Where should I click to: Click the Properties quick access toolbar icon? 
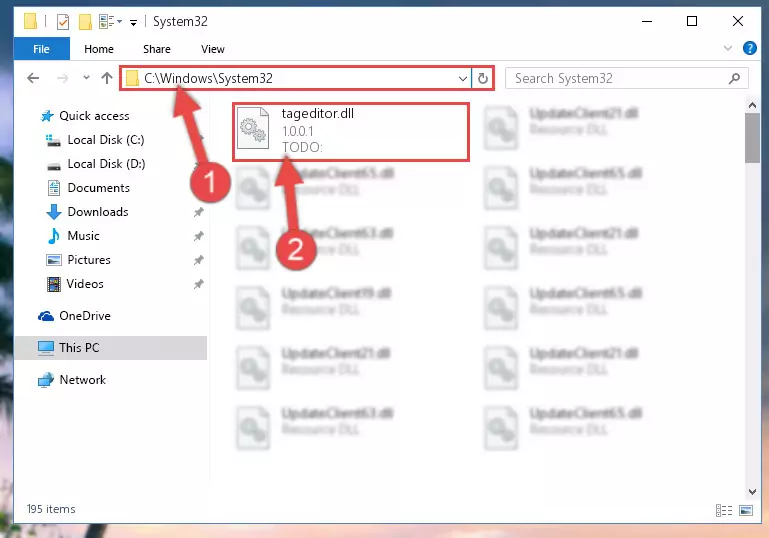pos(63,22)
